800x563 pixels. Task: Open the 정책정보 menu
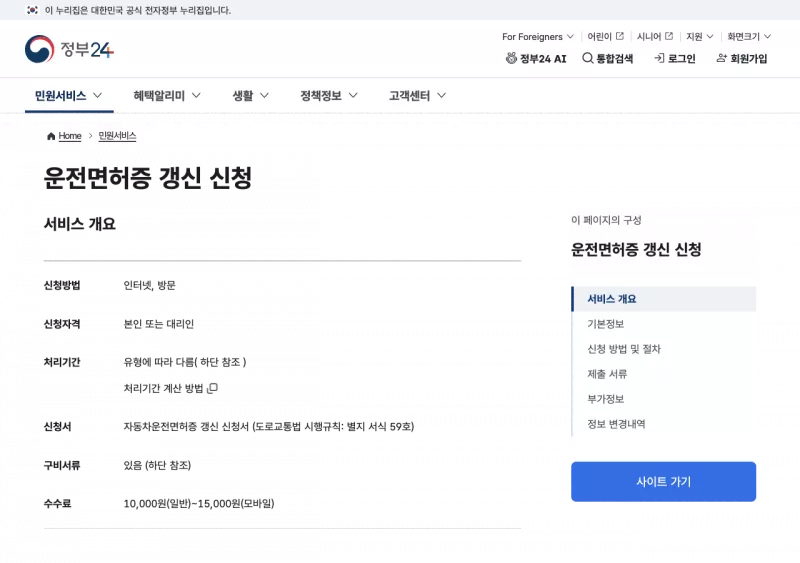tap(329, 95)
